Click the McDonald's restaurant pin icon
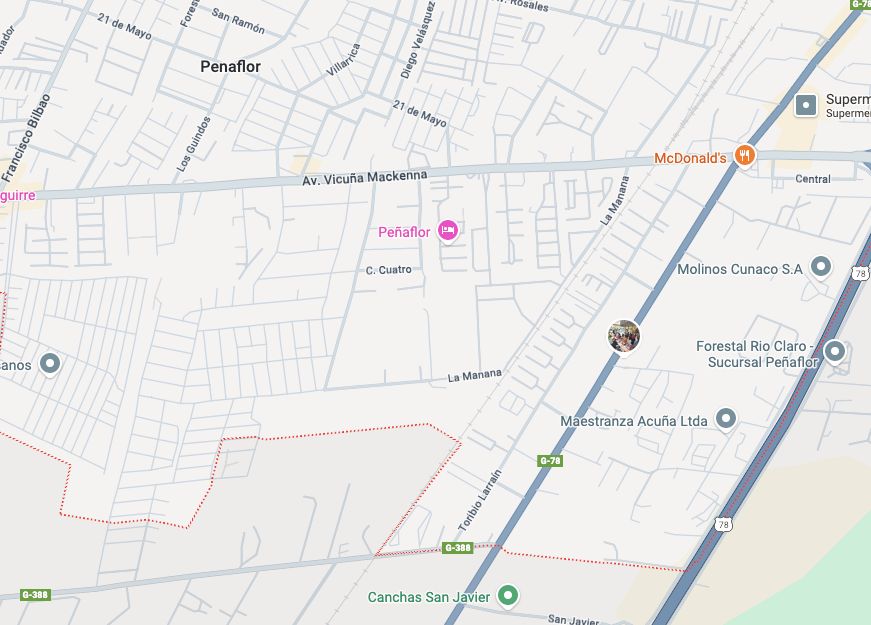871x625 pixels. [744, 156]
